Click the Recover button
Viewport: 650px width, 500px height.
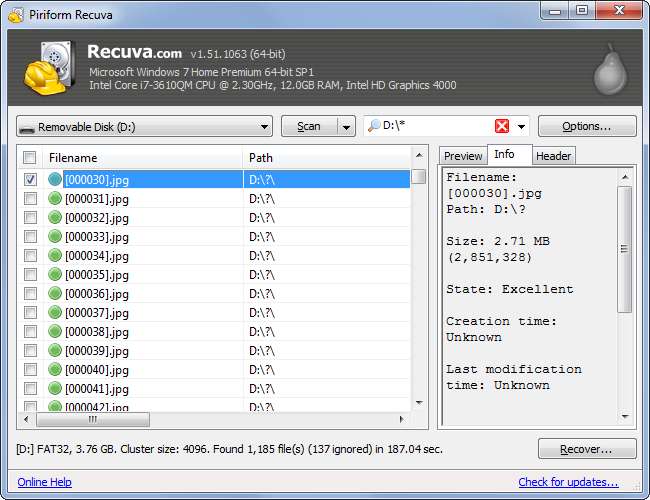point(587,449)
